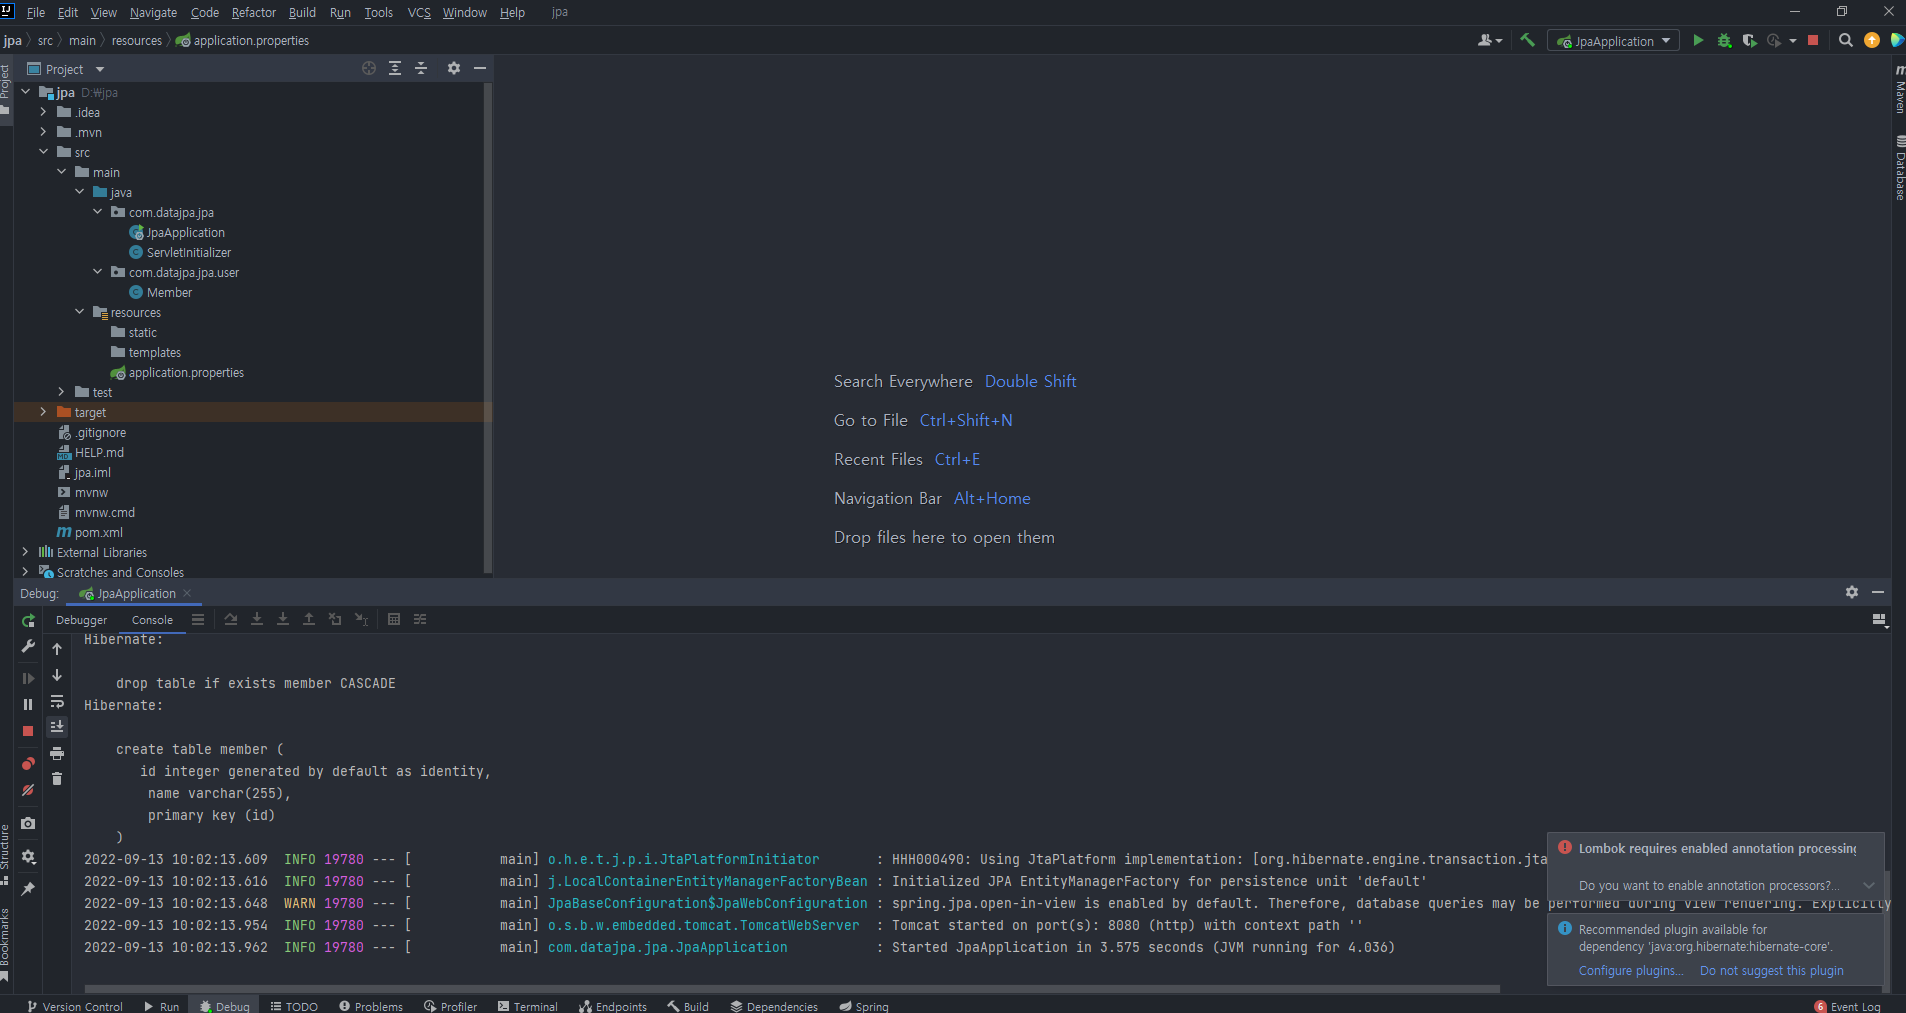Viewport: 1906px width, 1013px height.
Task: Select pom.xml in project tree
Action: 98,532
